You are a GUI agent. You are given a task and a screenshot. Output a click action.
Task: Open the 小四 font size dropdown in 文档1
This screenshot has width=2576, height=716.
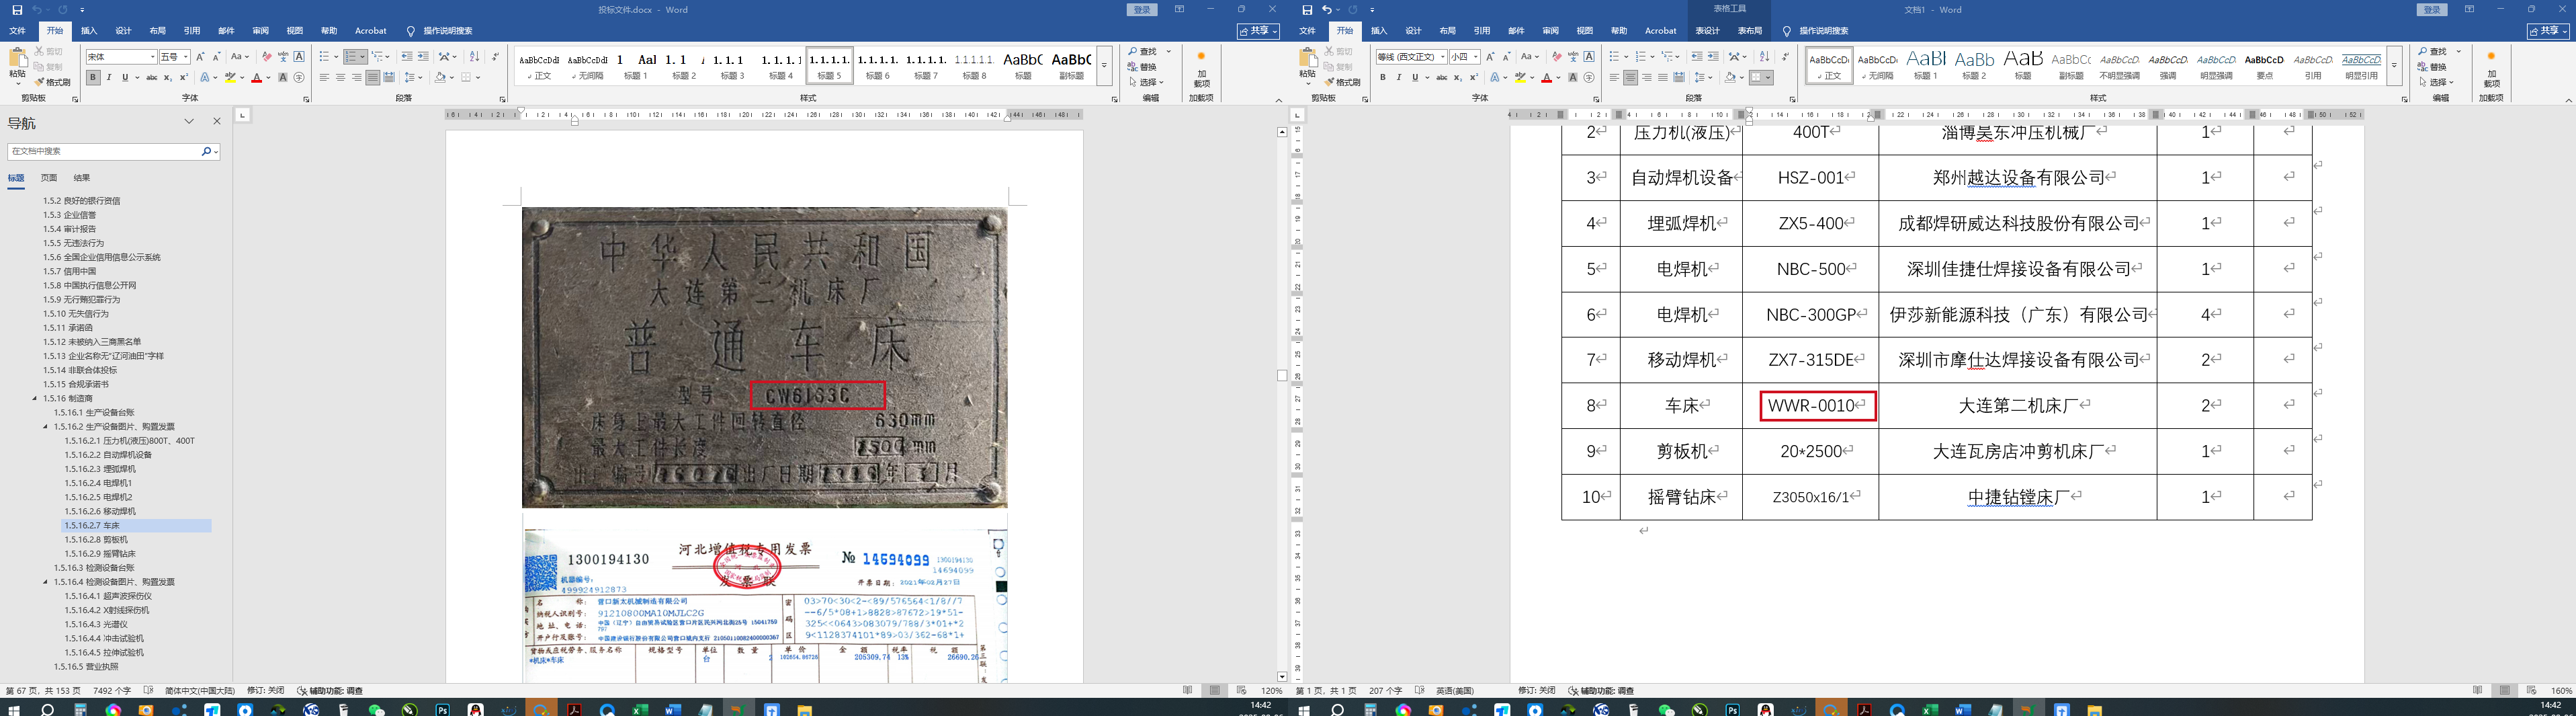click(x=1475, y=57)
